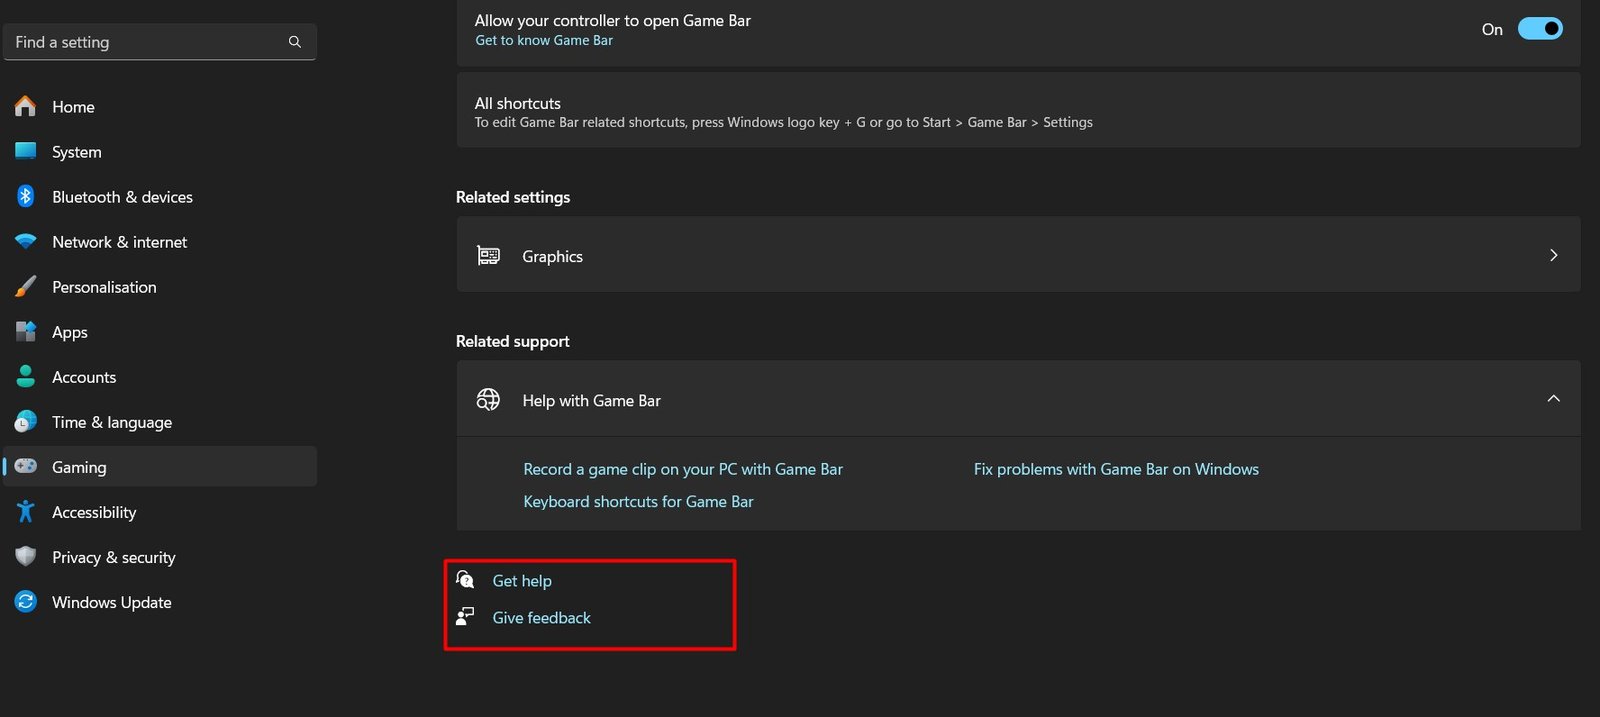Click the Accounts person icon
The height and width of the screenshot is (717, 1600).
pos(26,376)
